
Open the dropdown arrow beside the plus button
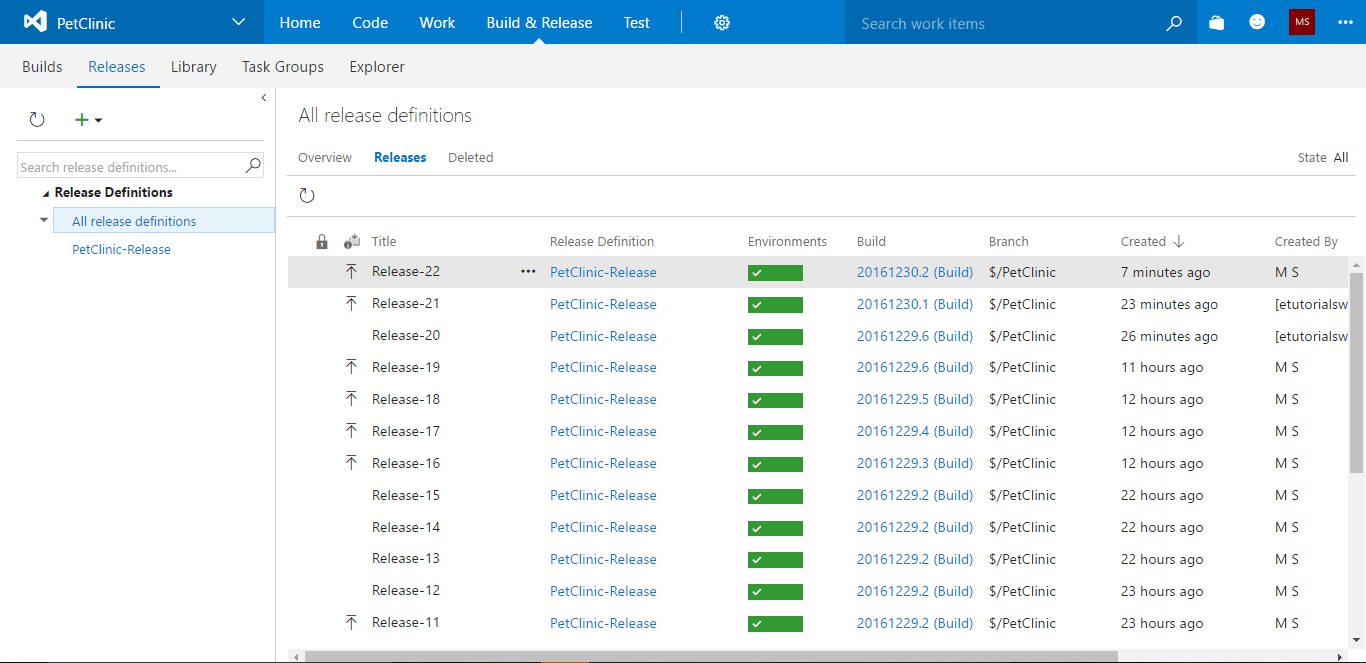click(98, 121)
